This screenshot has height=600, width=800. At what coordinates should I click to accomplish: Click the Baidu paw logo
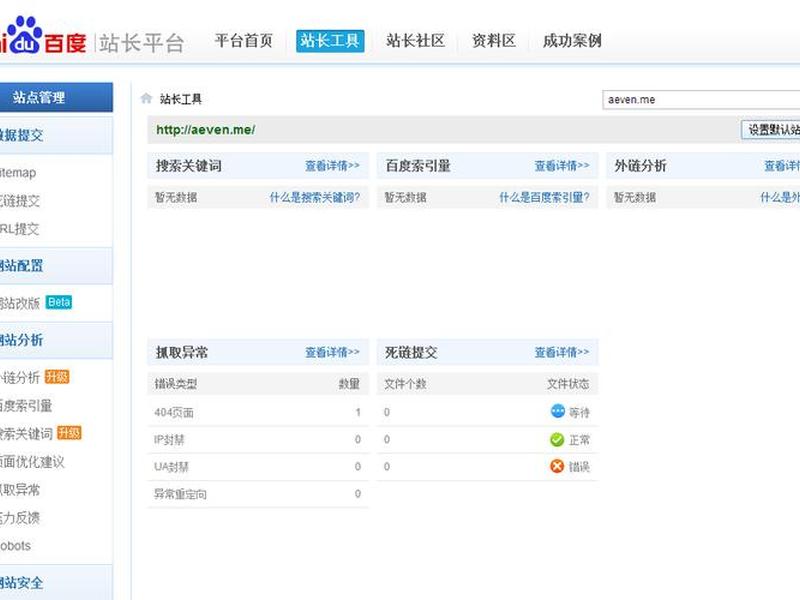click(x=26, y=35)
